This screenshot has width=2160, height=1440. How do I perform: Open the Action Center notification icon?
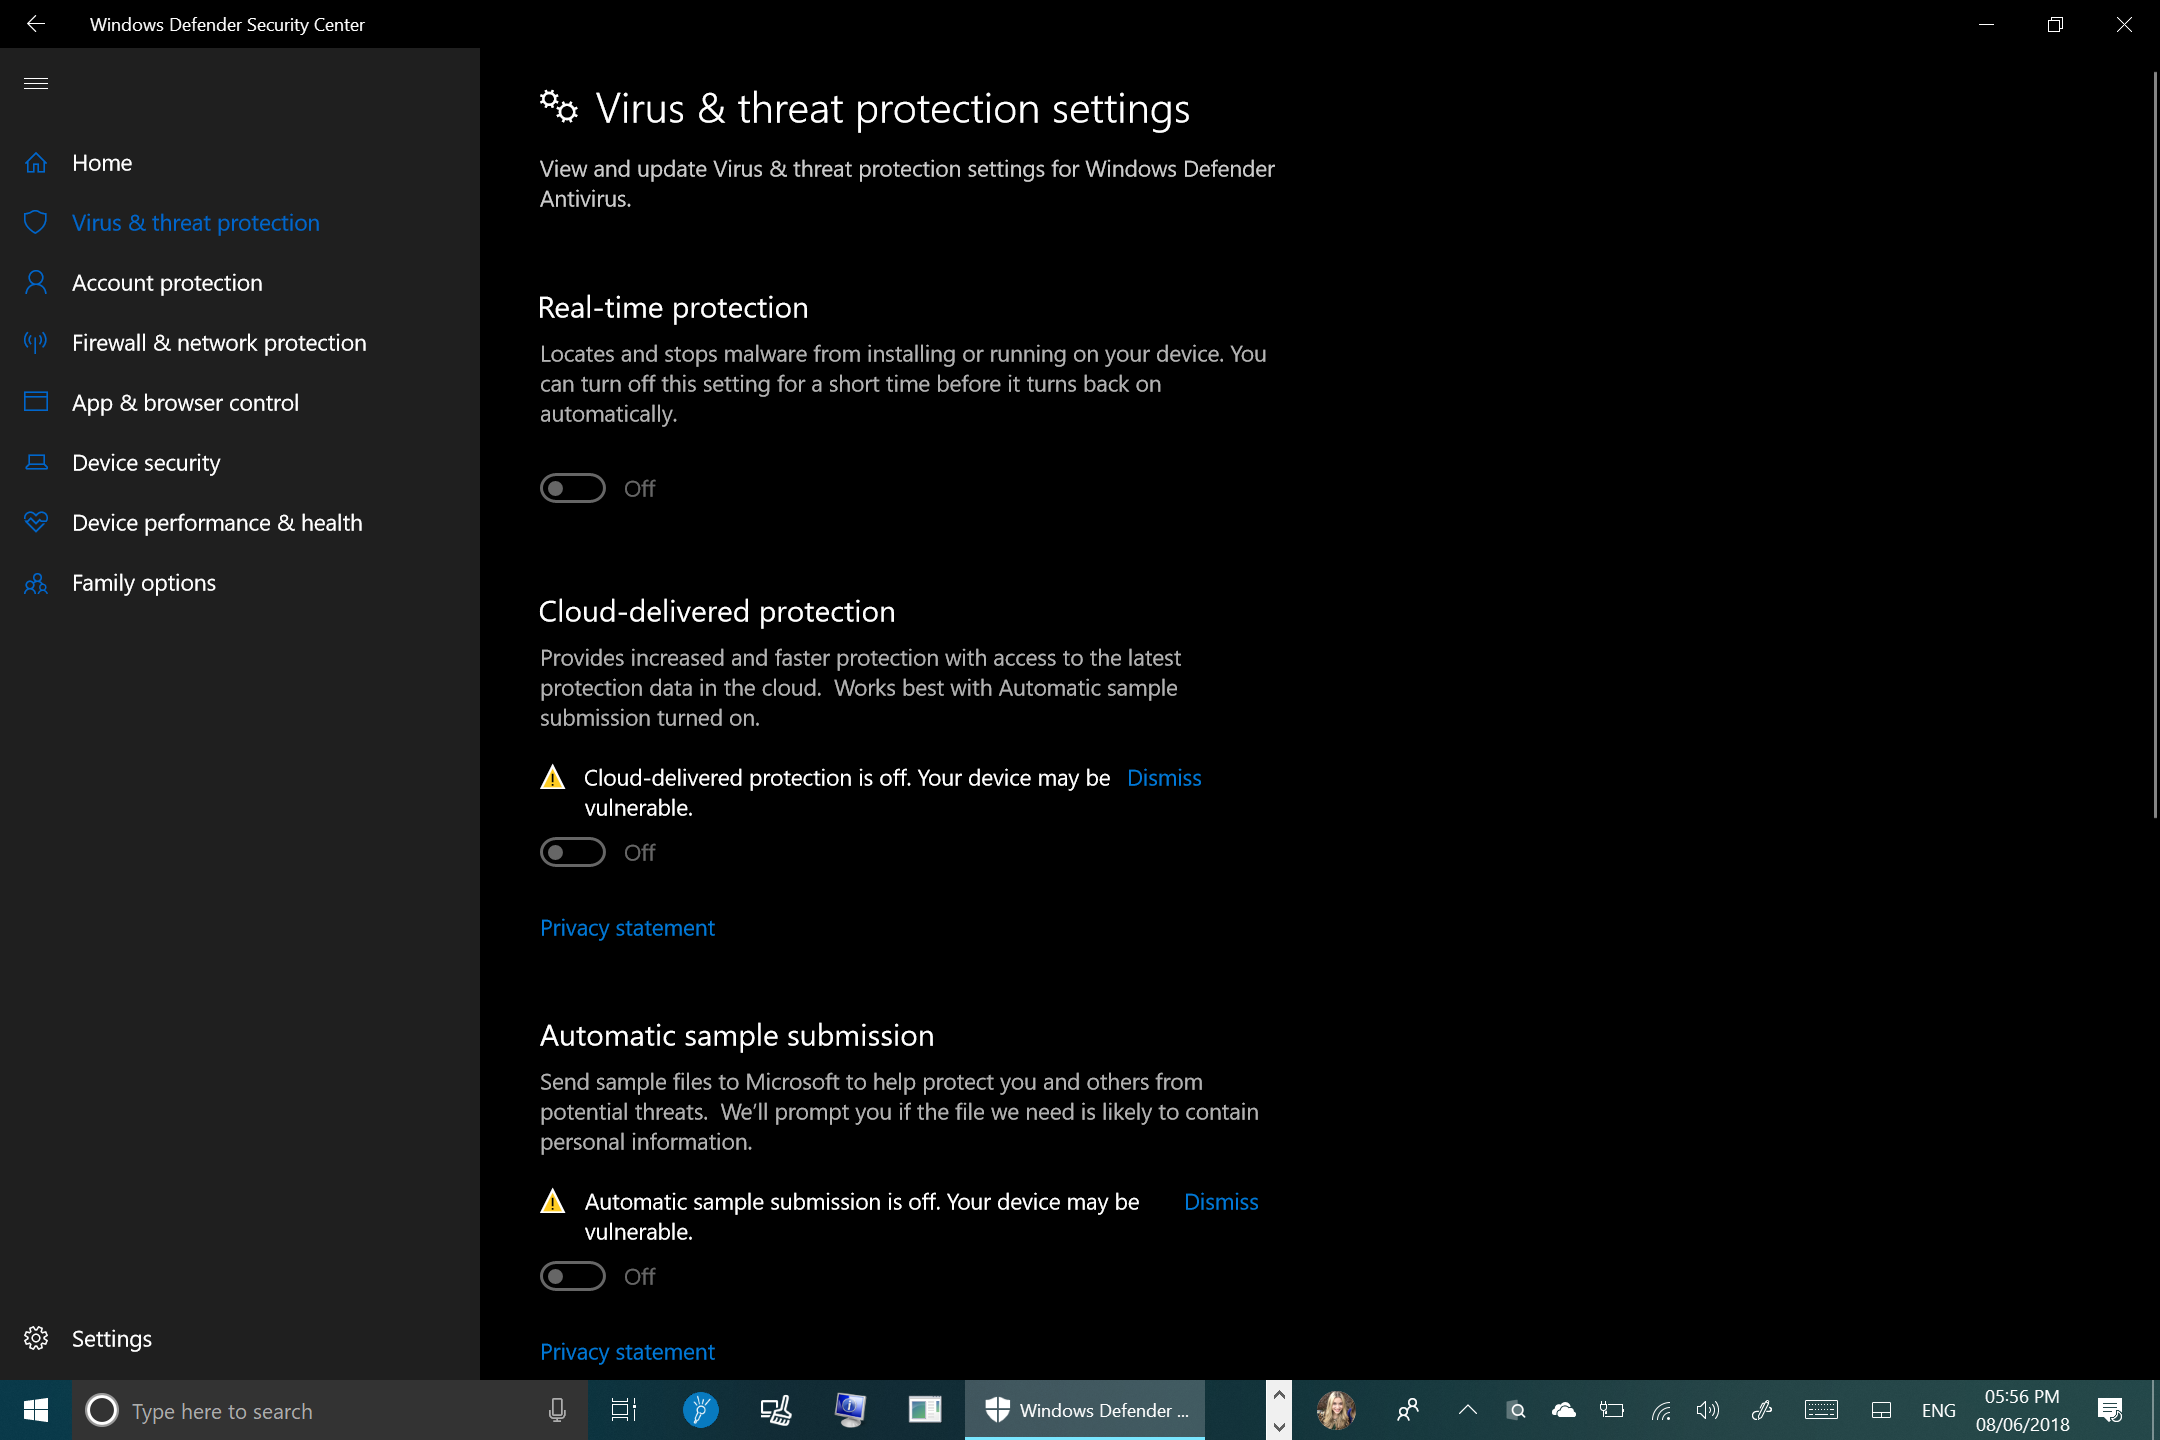pyautogui.click(x=2110, y=1410)
